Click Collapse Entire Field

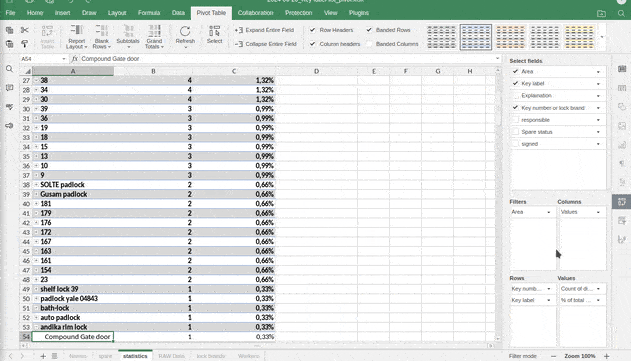(x=266, y=44)
